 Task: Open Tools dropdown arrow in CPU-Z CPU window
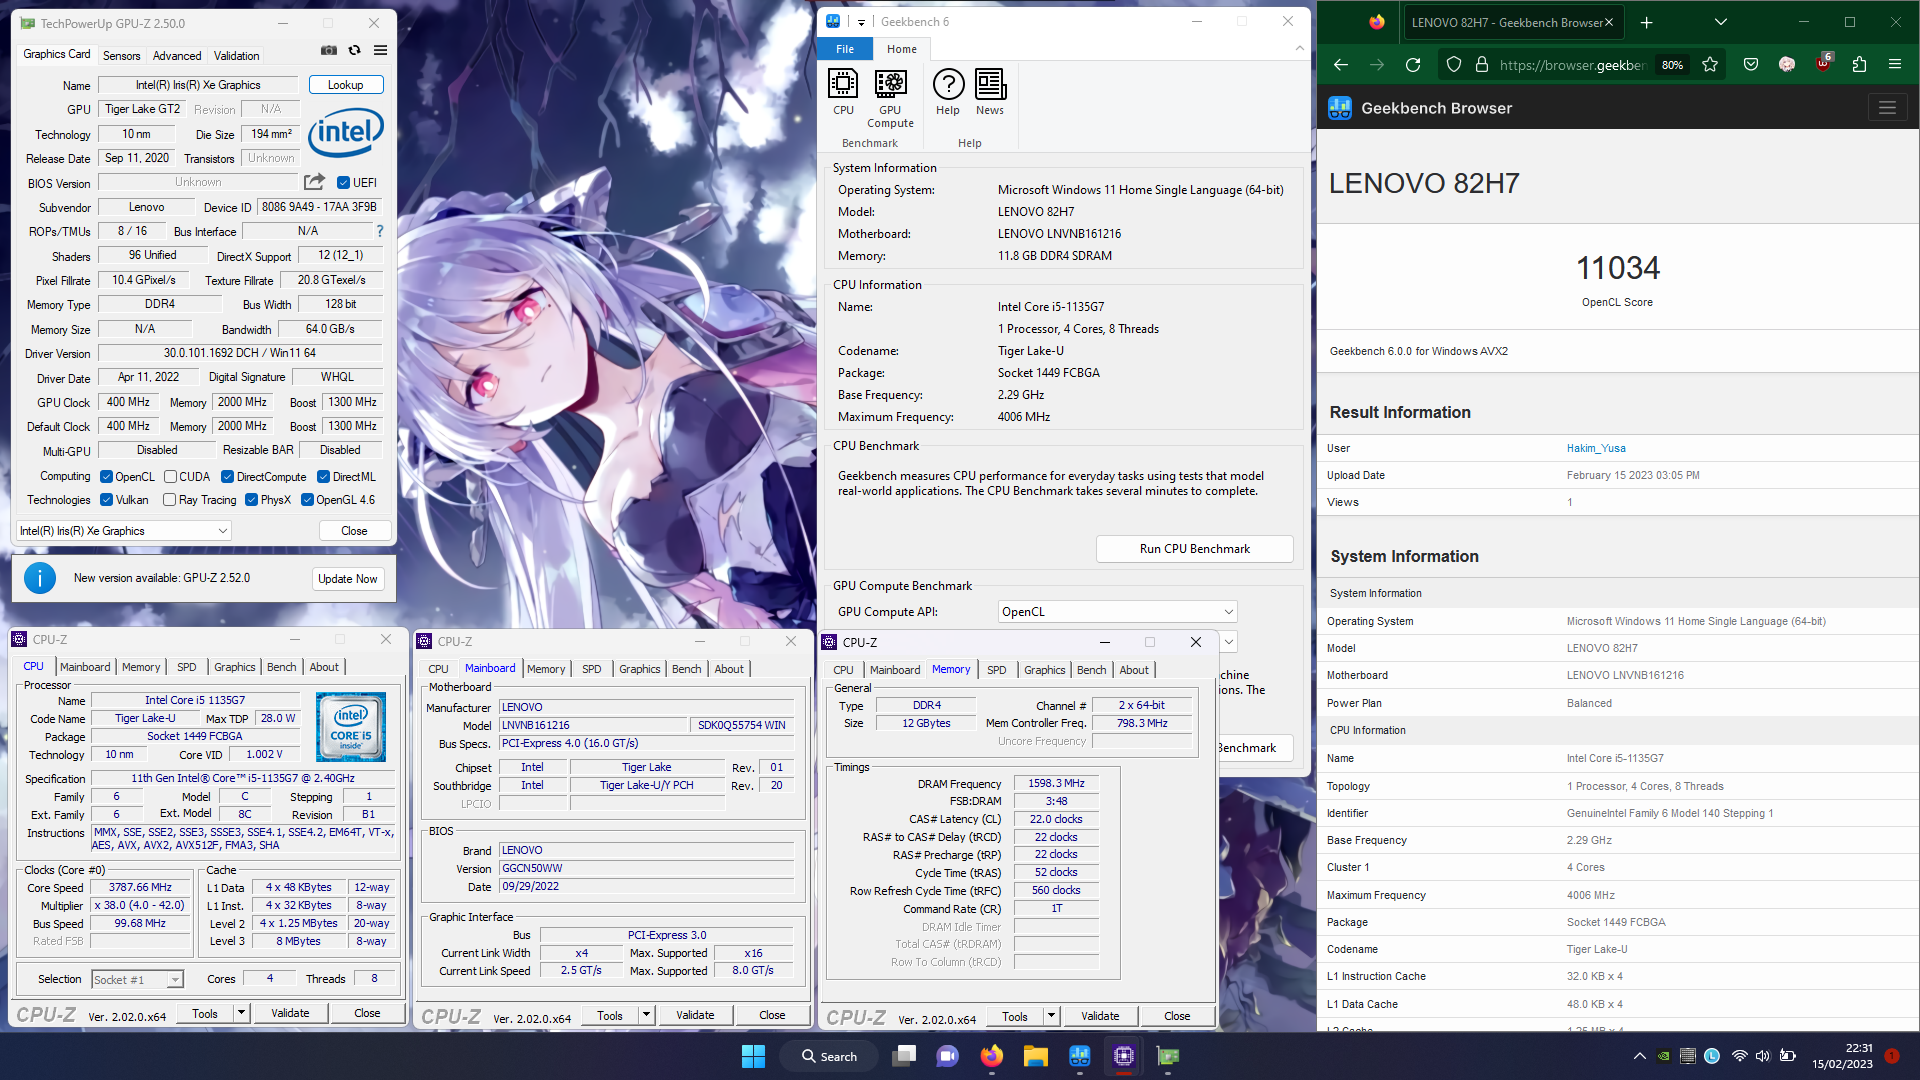pyautogui.click(x=241, y=1013)
